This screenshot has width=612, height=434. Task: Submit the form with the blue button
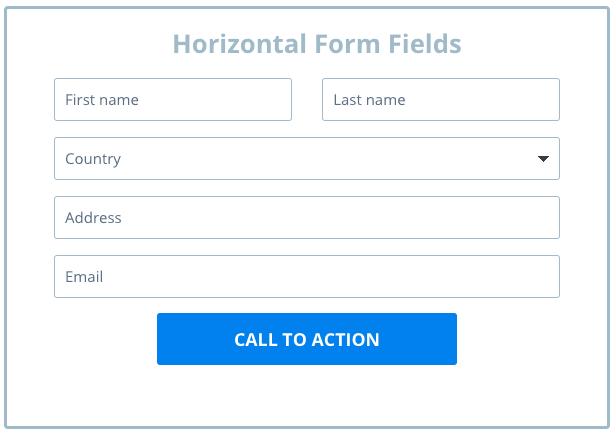306,339
